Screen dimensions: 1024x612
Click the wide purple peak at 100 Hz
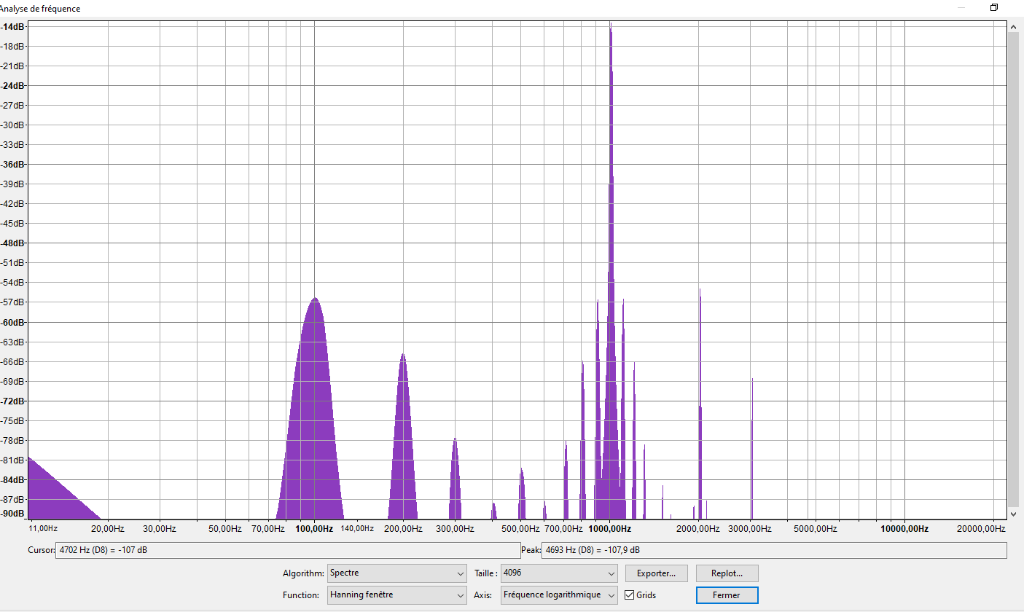pyautogui.click(x=314, y=400)
